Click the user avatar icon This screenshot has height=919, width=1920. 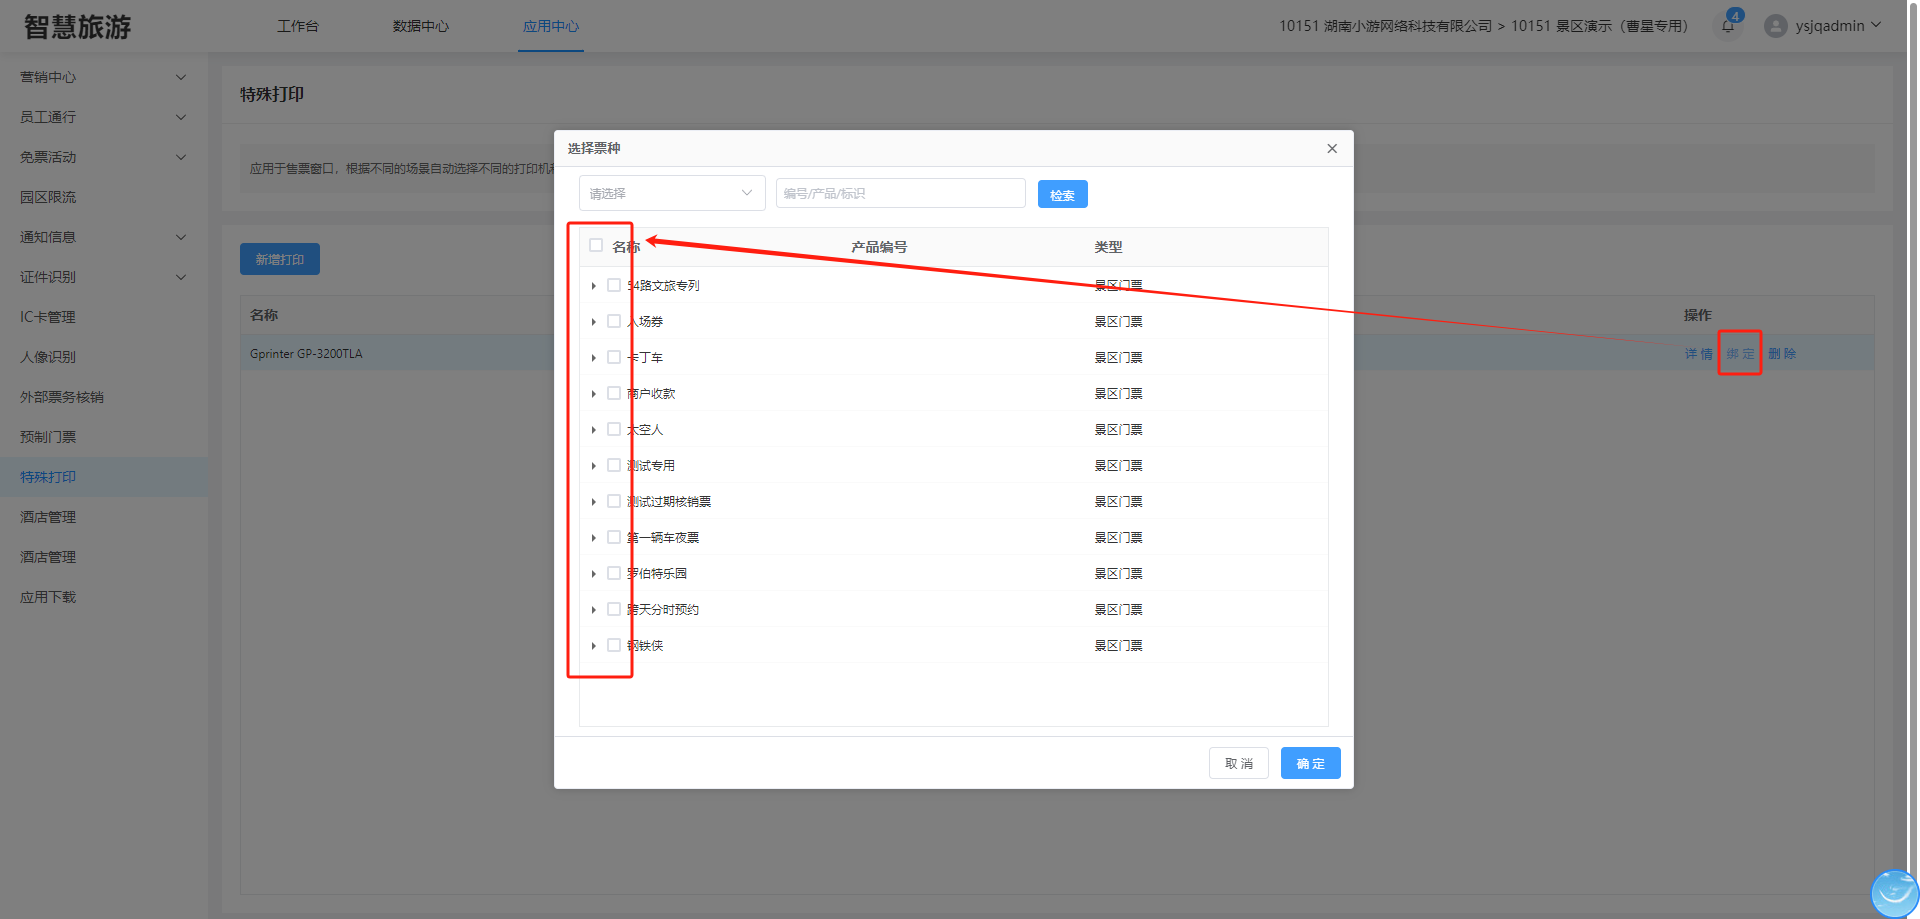point(1775,26)
